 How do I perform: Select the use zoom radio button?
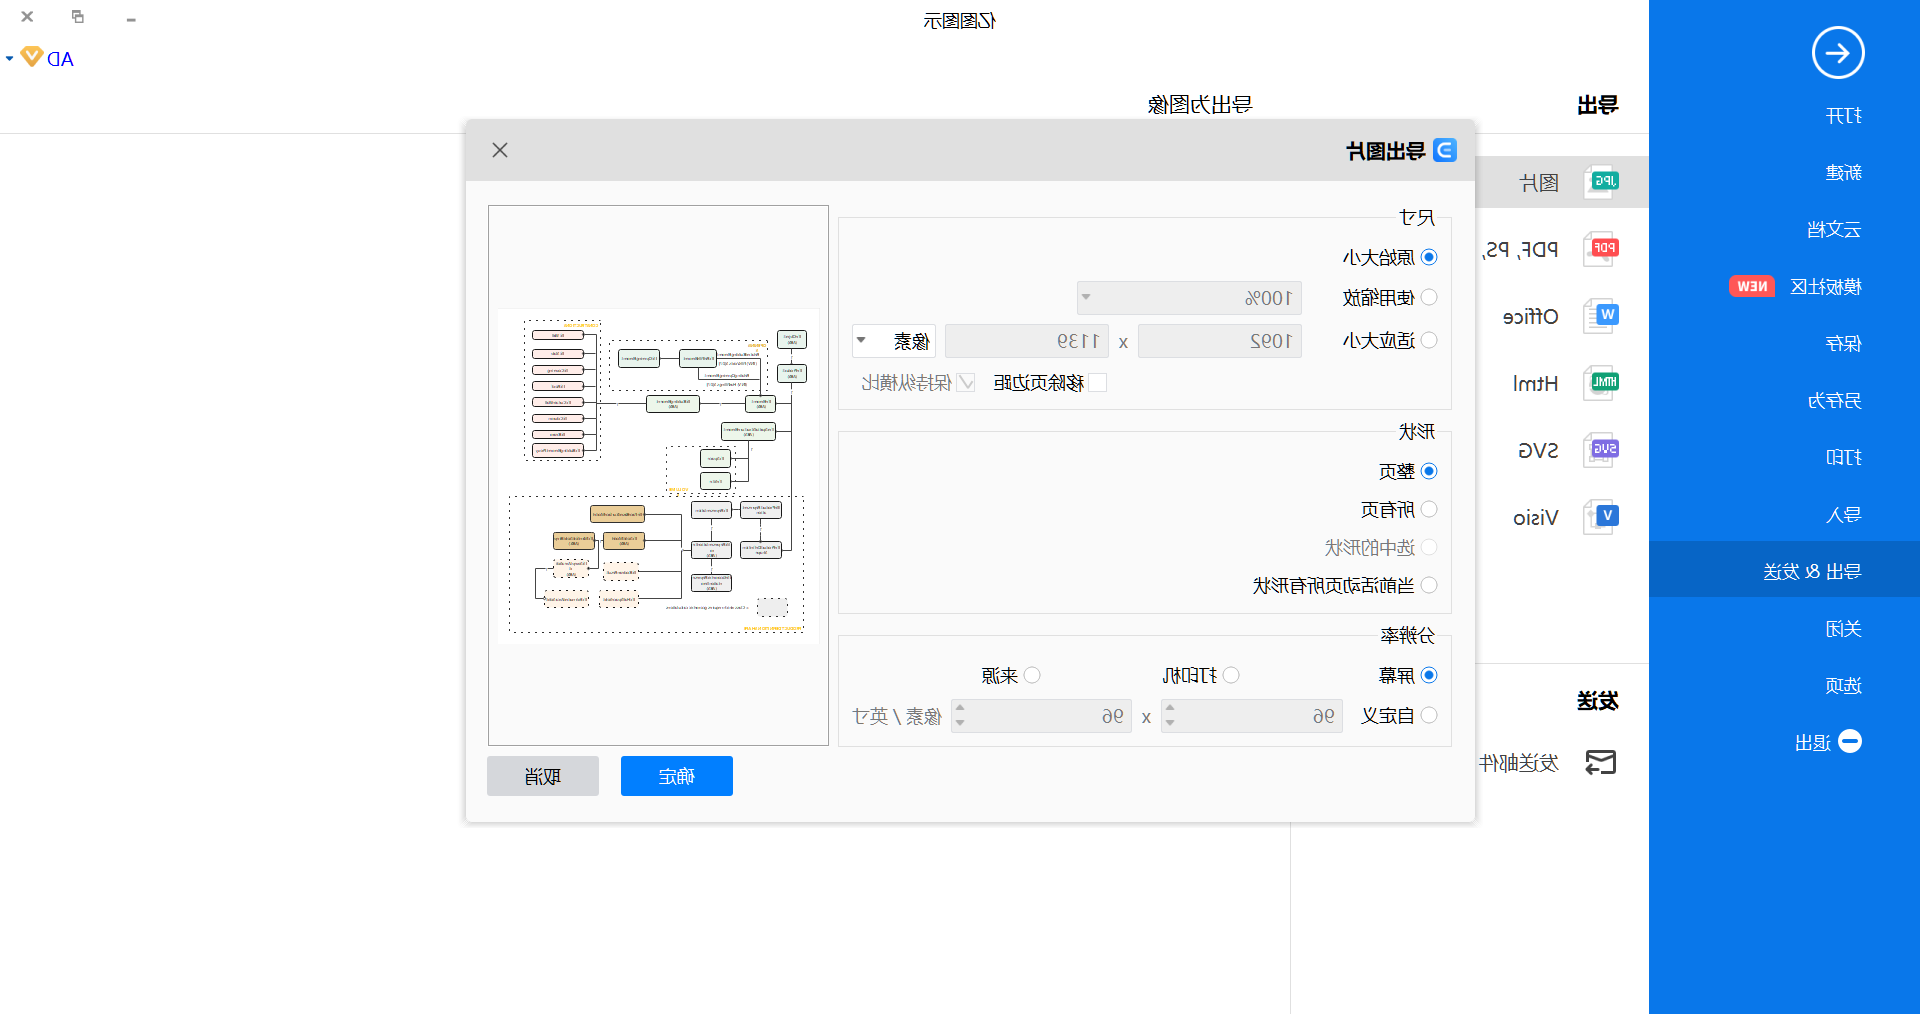tap(1429, 297)
